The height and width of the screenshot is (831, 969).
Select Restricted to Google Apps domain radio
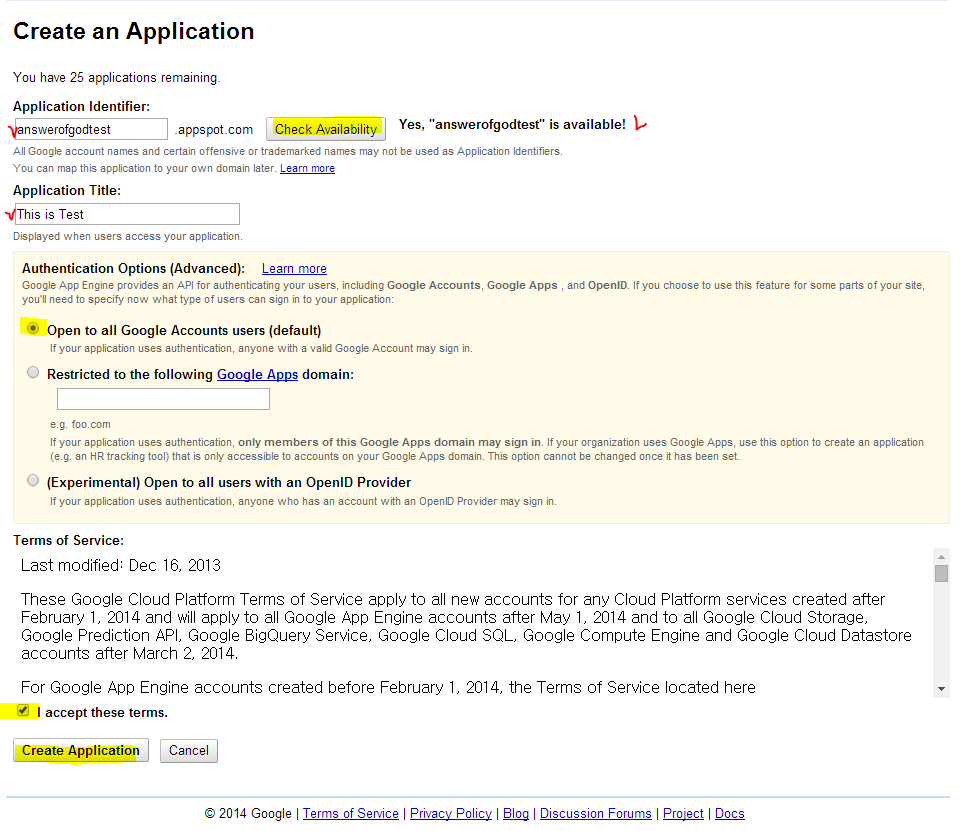[x=33, y=373]
